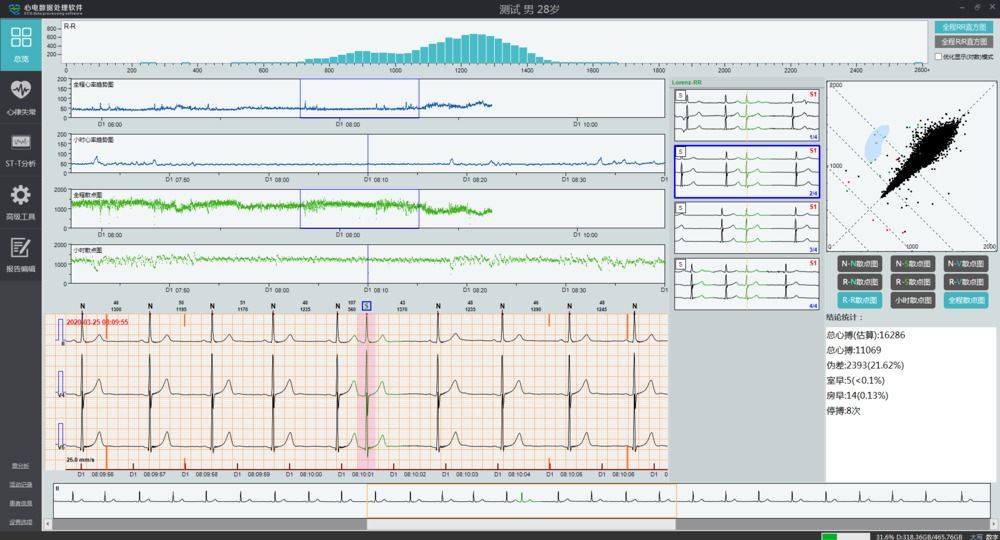
Task: Click the teal 全程RR直方图 histogram button
Action: click(x=963, y=27)
